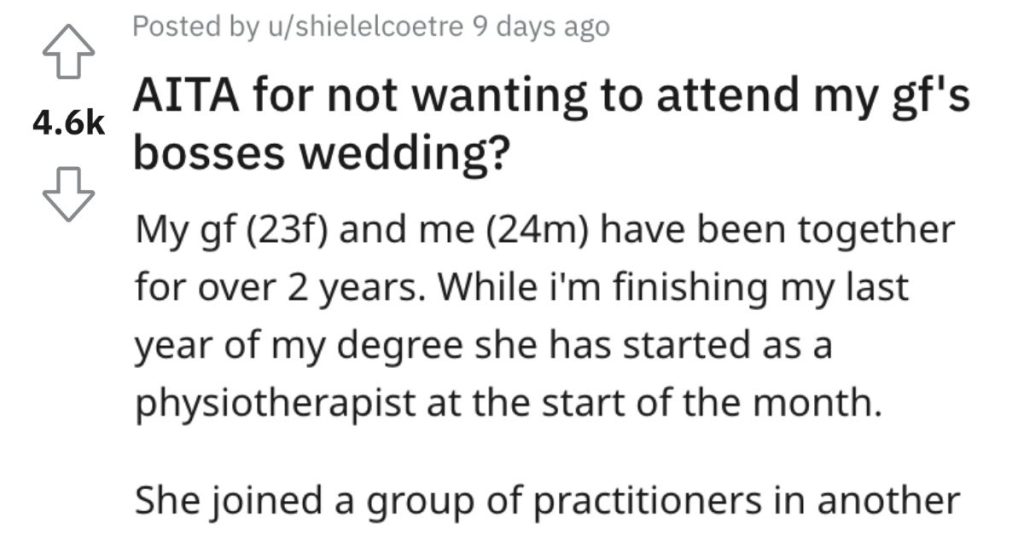
Task: Click the 4.6k vote score
Action: coord(69,123)
